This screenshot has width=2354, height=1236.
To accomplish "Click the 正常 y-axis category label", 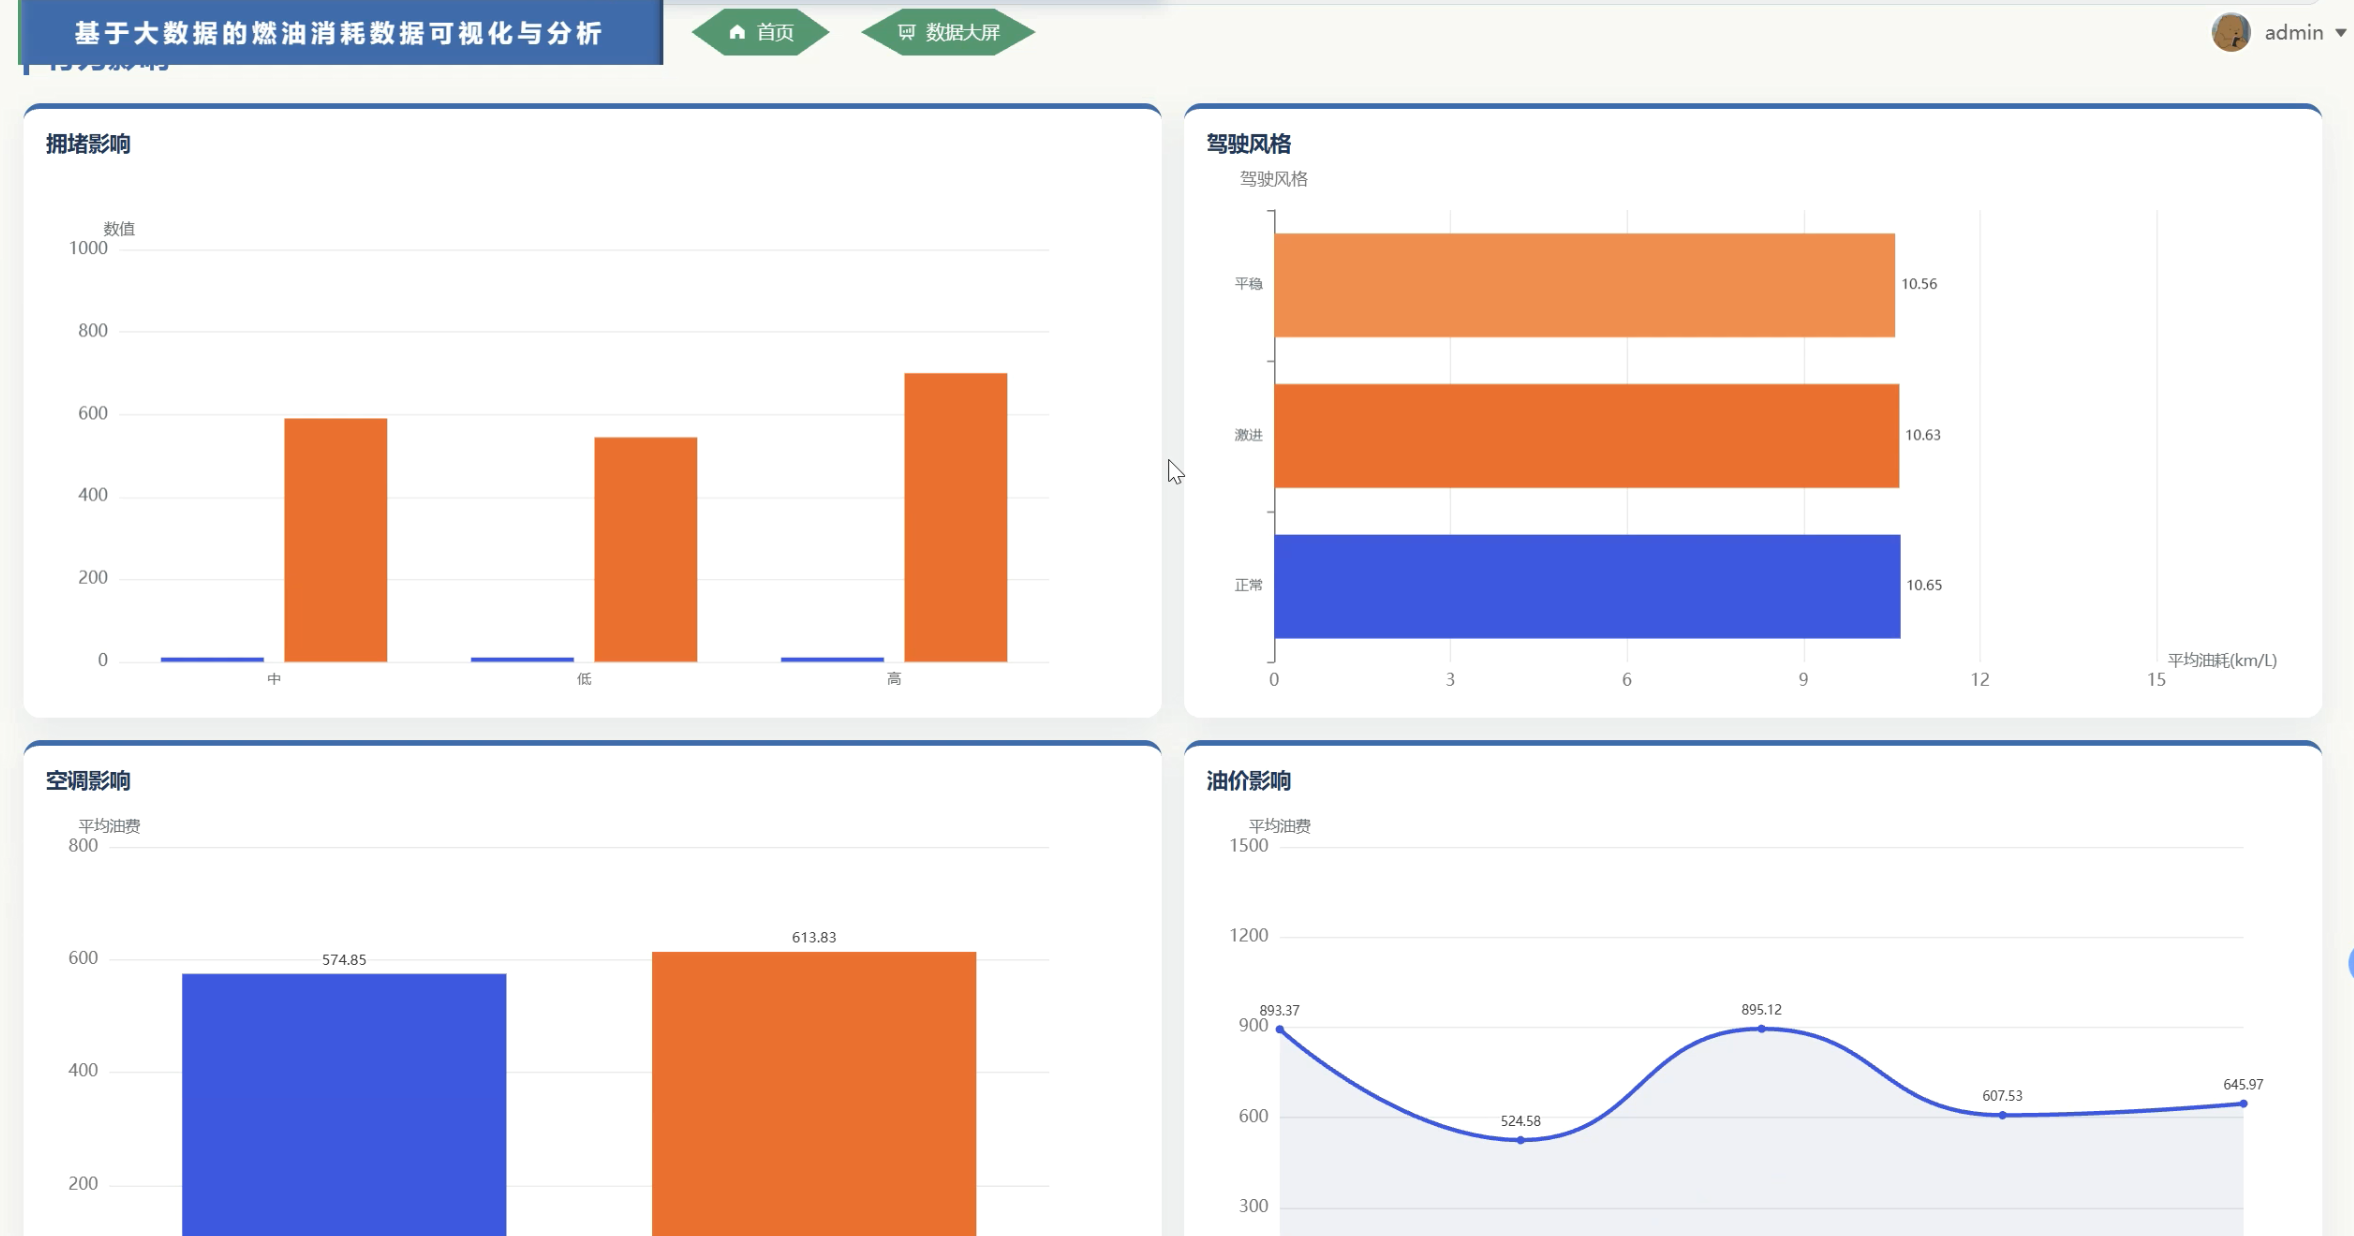I will click(x=1248, y=585).
